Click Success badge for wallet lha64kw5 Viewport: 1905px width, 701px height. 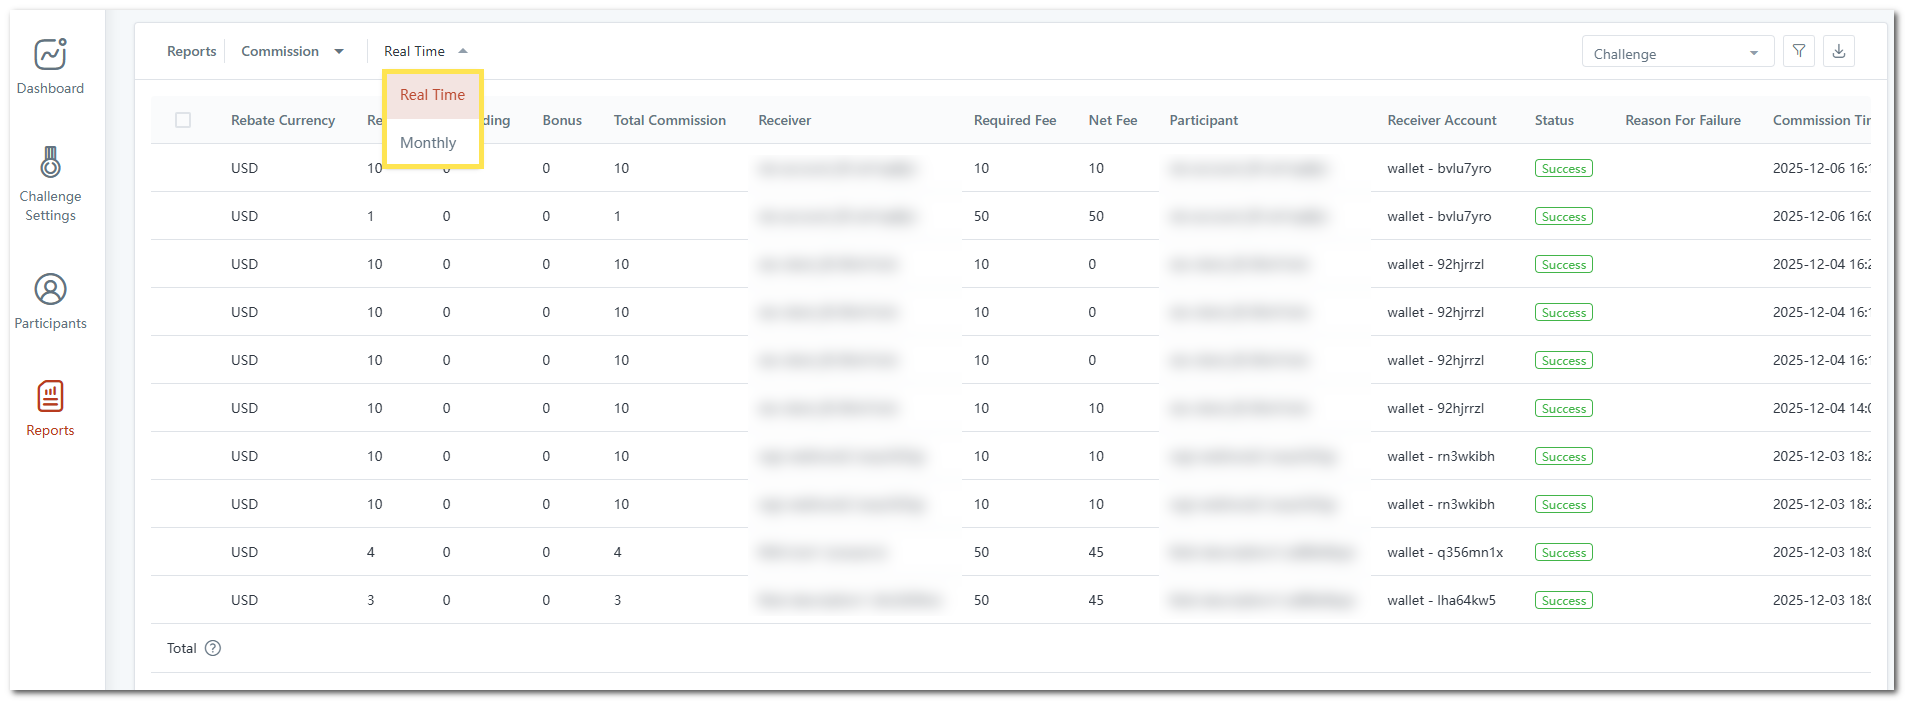1563,601
